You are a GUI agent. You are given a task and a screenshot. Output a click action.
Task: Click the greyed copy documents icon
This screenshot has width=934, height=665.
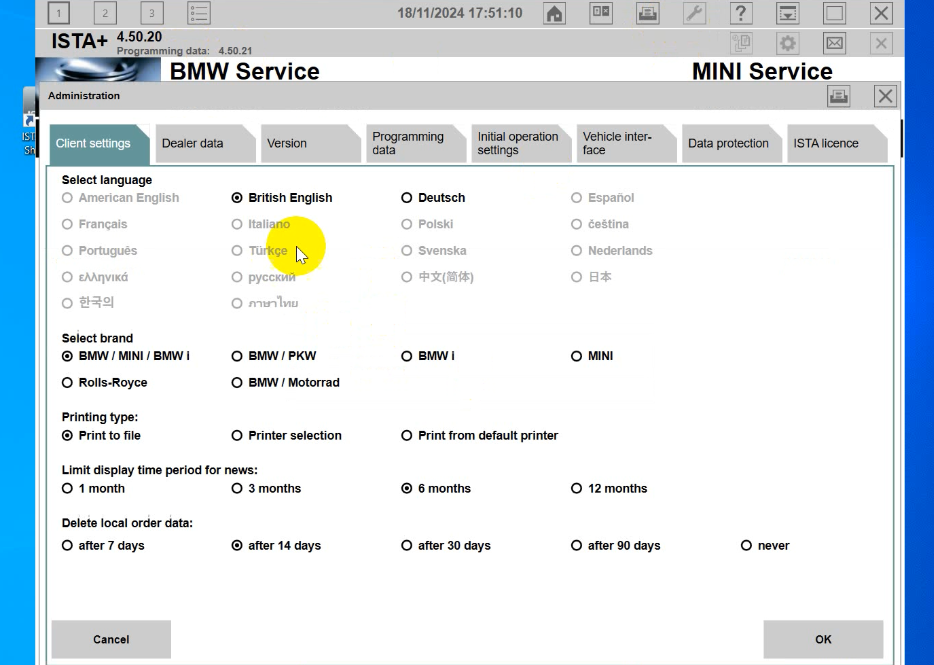pos(742,43)
